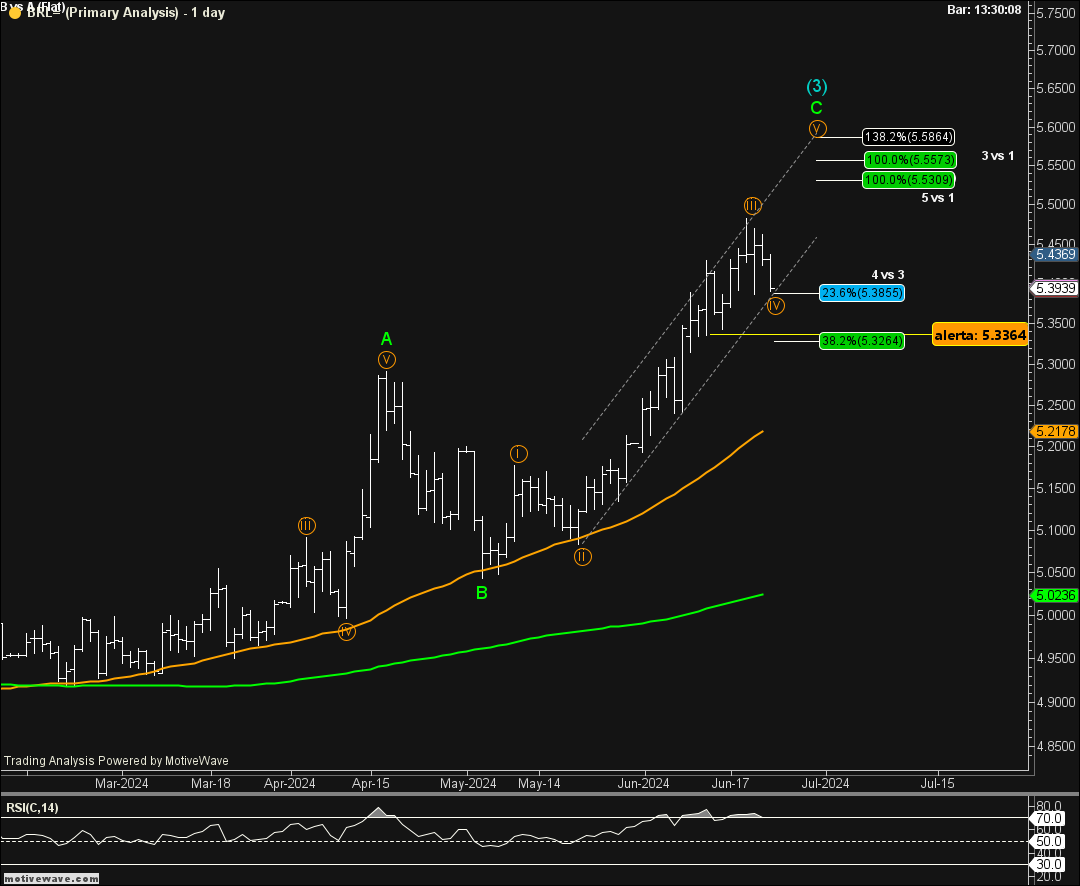Click the '3 vs 1' ratio text
This screenshot has width=1080, height=886.
(997, 156)
